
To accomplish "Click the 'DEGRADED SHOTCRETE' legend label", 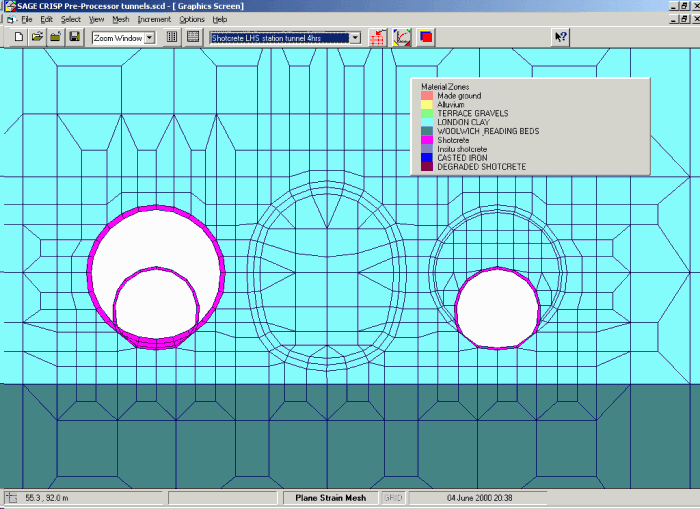I will pos(482,167).
